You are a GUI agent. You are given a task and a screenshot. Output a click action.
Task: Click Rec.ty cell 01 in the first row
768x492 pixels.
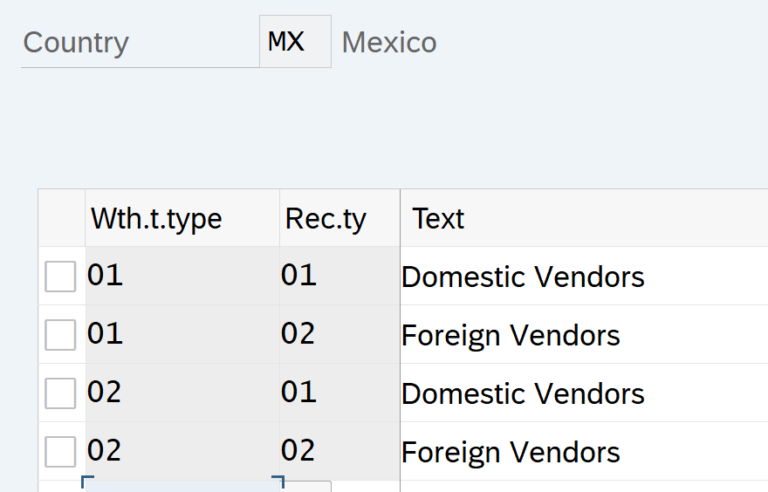[338, 276]
